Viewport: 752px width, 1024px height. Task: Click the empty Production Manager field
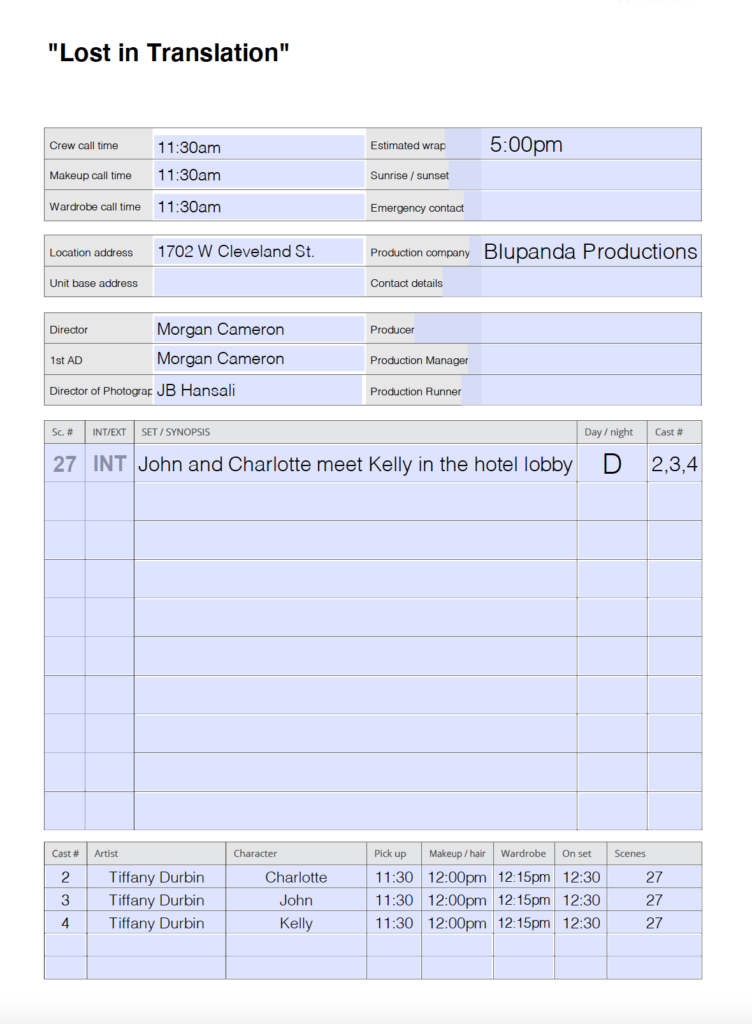click(x=590, y=359)
